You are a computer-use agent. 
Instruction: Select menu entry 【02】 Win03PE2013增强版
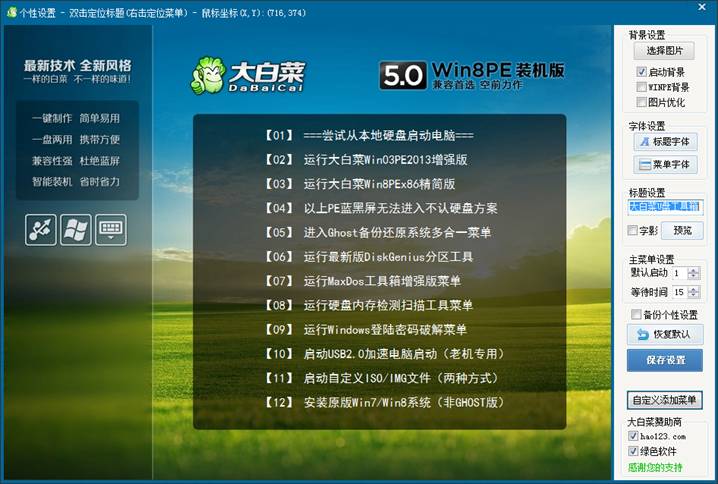(378, 160)
